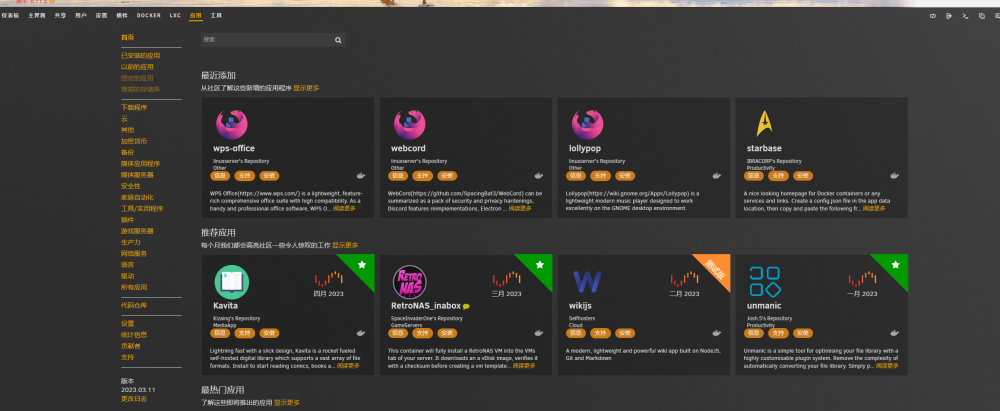Open the 共享 tab in top navigation

60,15
